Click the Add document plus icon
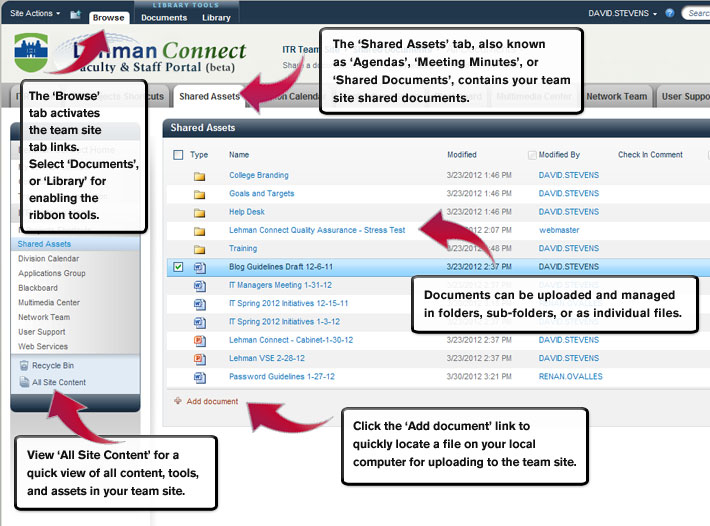 pos(178,401)
